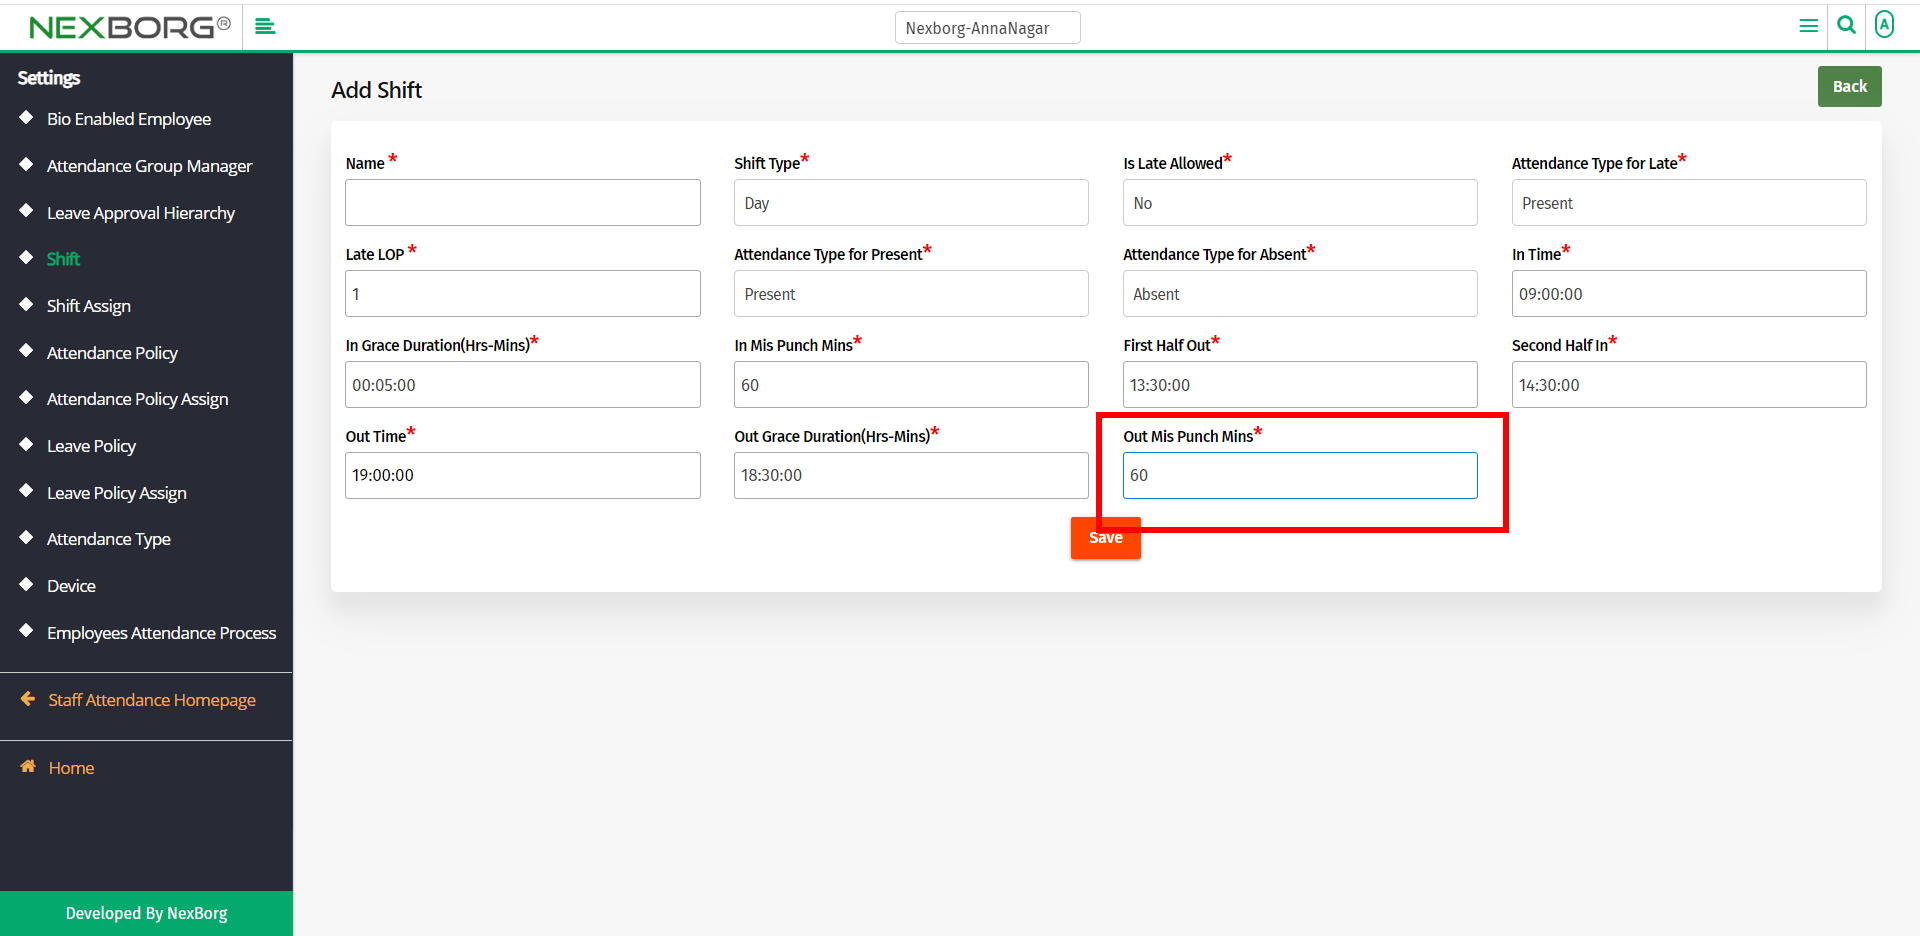Open the Is Late Allowed dropdown
Image resolution: width=1920 pixels, height=936 pixels.
1300,203
